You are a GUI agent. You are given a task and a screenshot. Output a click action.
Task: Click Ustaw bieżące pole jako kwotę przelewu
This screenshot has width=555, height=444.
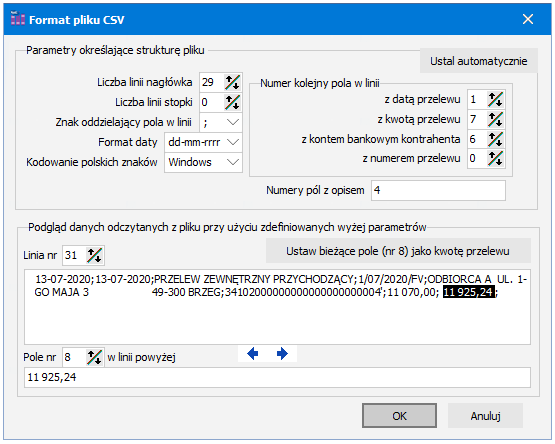[x=398, y=251]
